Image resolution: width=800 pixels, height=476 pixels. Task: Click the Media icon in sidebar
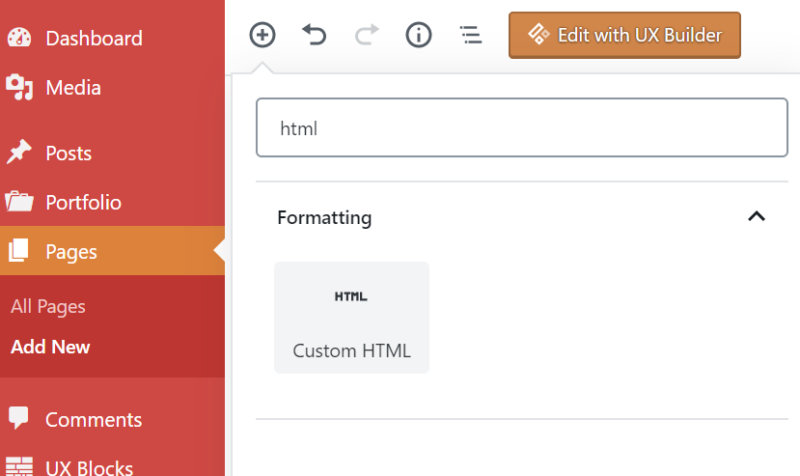tap(19, 88)
